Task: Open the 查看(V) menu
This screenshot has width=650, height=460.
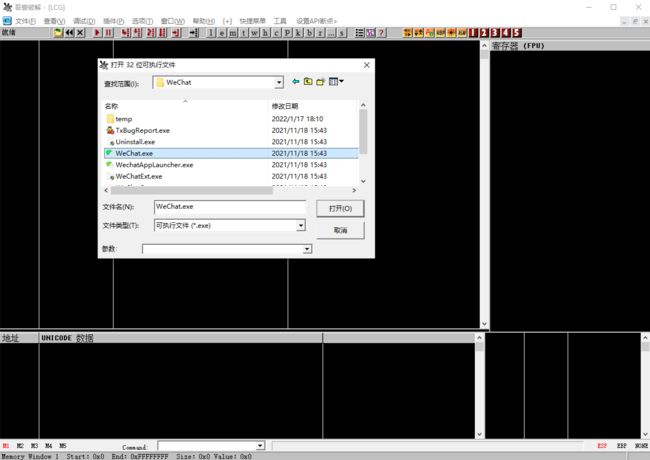Action: [54, 21]
